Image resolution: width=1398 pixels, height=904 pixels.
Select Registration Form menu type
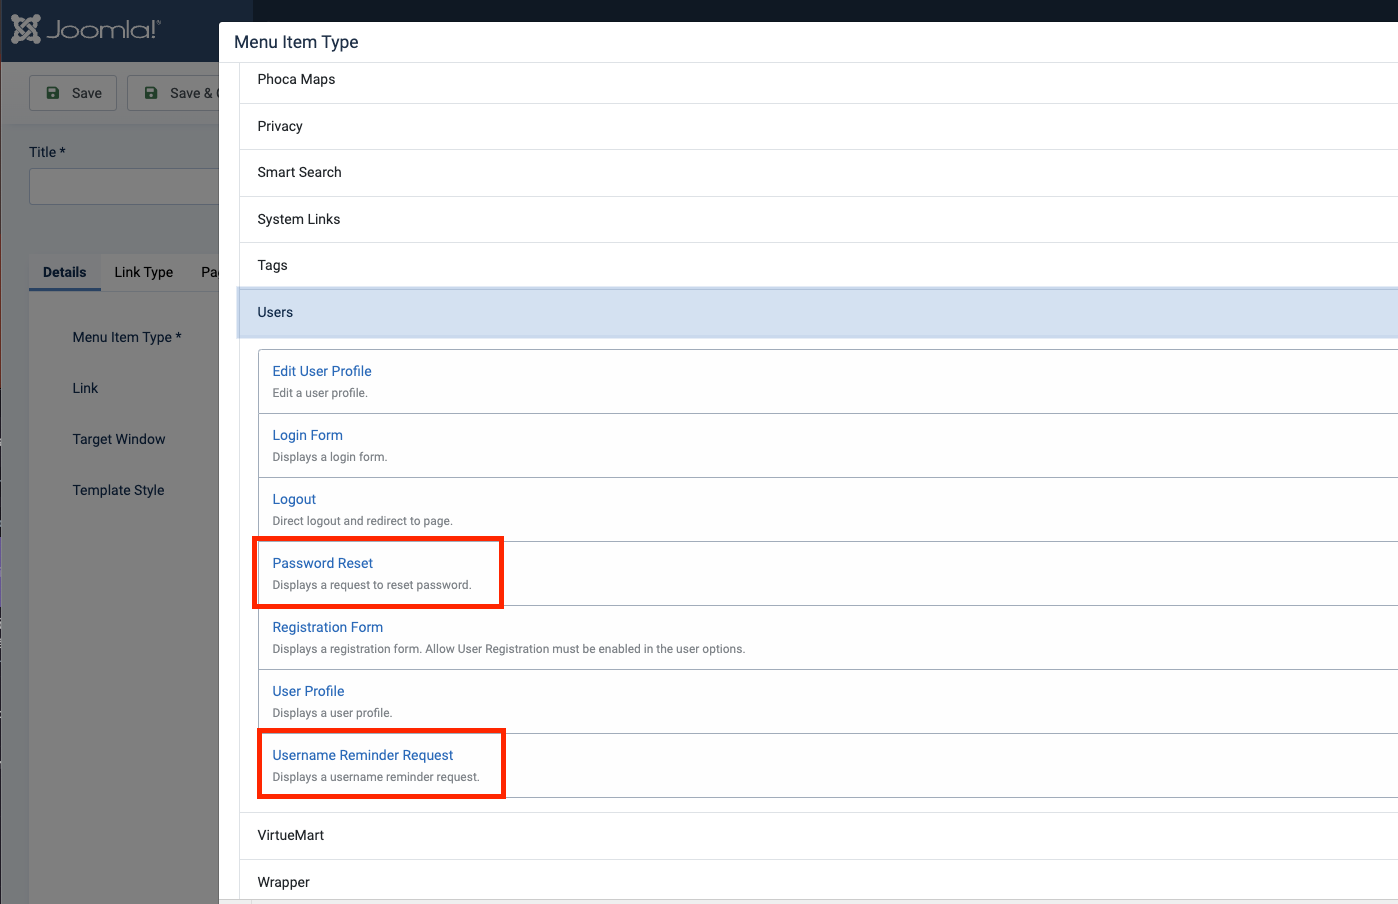[x=328, y=627]
